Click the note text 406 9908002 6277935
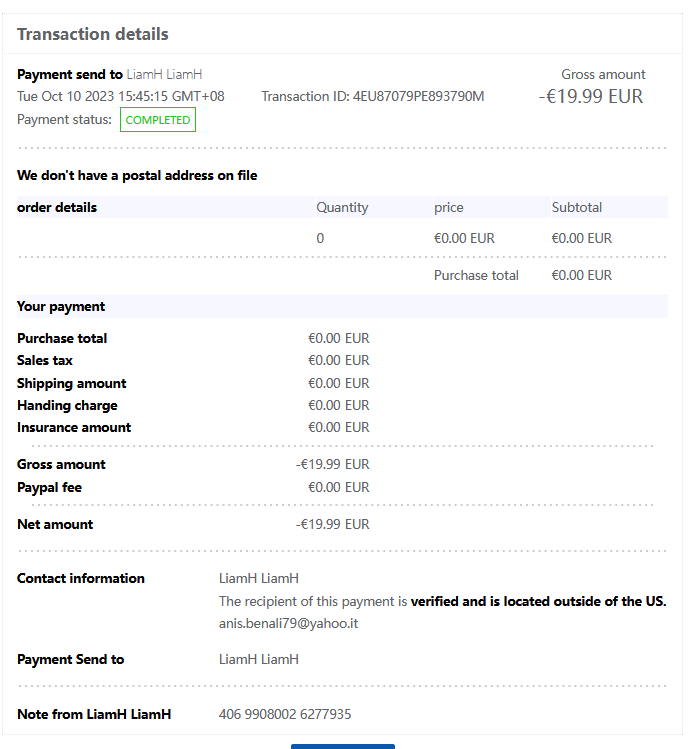This screenshot has height=749, width=694. click(x=285, y=714)
